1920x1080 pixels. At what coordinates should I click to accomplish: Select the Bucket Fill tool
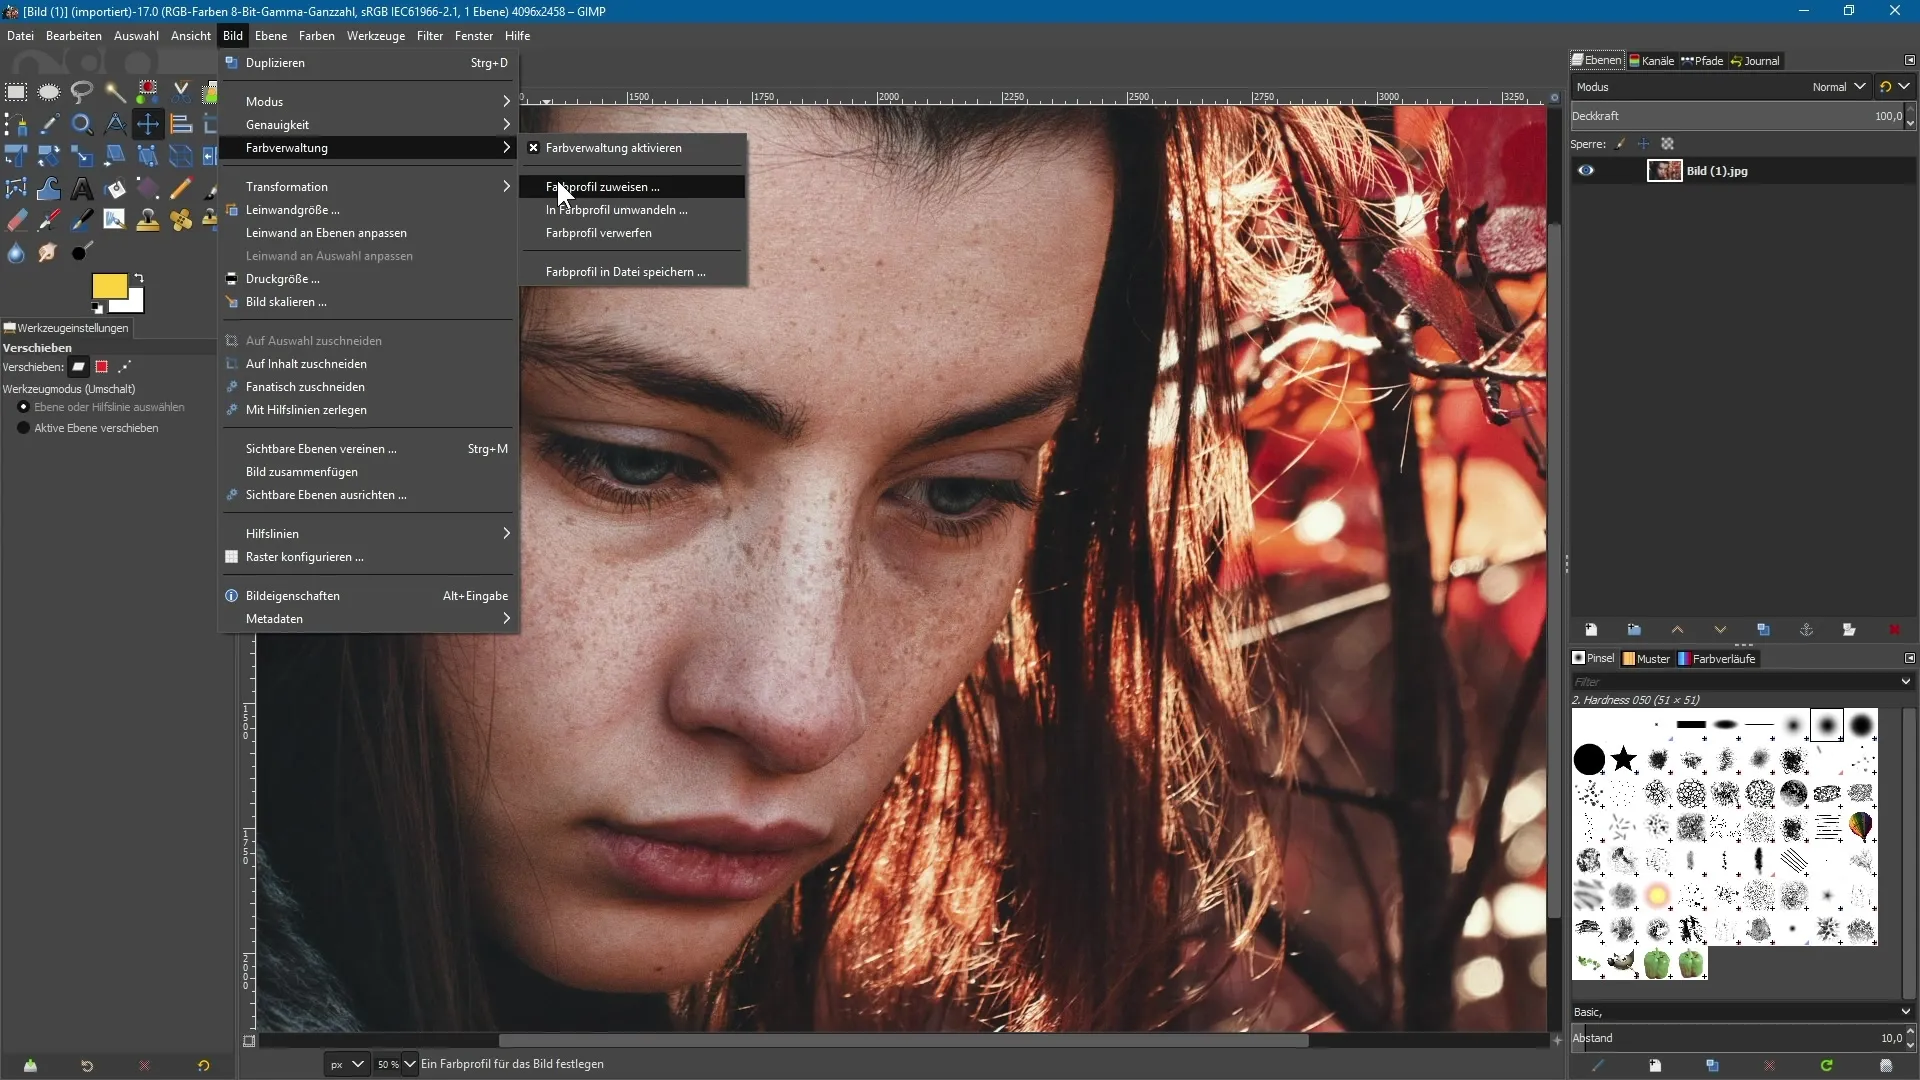tap(115, 188)
